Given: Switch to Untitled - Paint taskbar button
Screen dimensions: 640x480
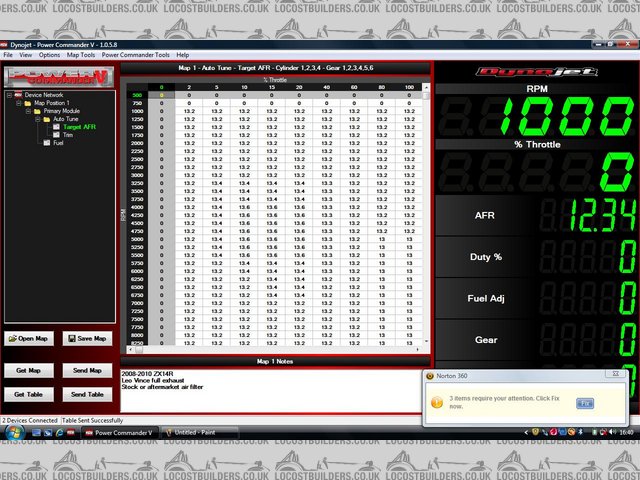Looking at the screenshot, I should click(200, 433).
